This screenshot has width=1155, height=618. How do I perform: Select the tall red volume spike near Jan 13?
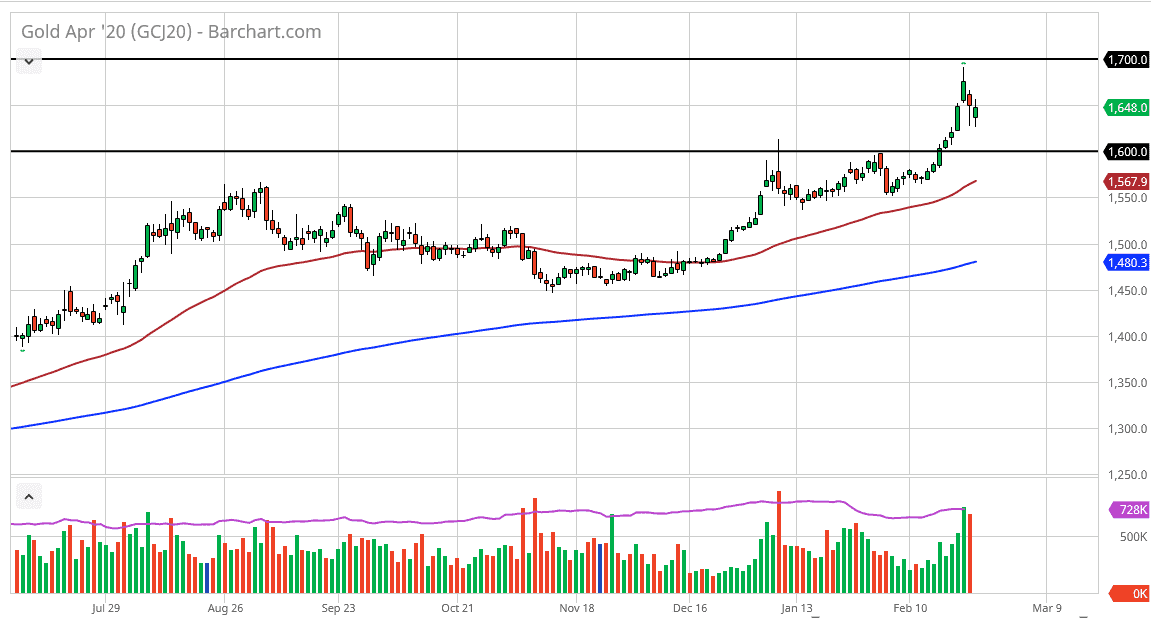coord(780,540)
